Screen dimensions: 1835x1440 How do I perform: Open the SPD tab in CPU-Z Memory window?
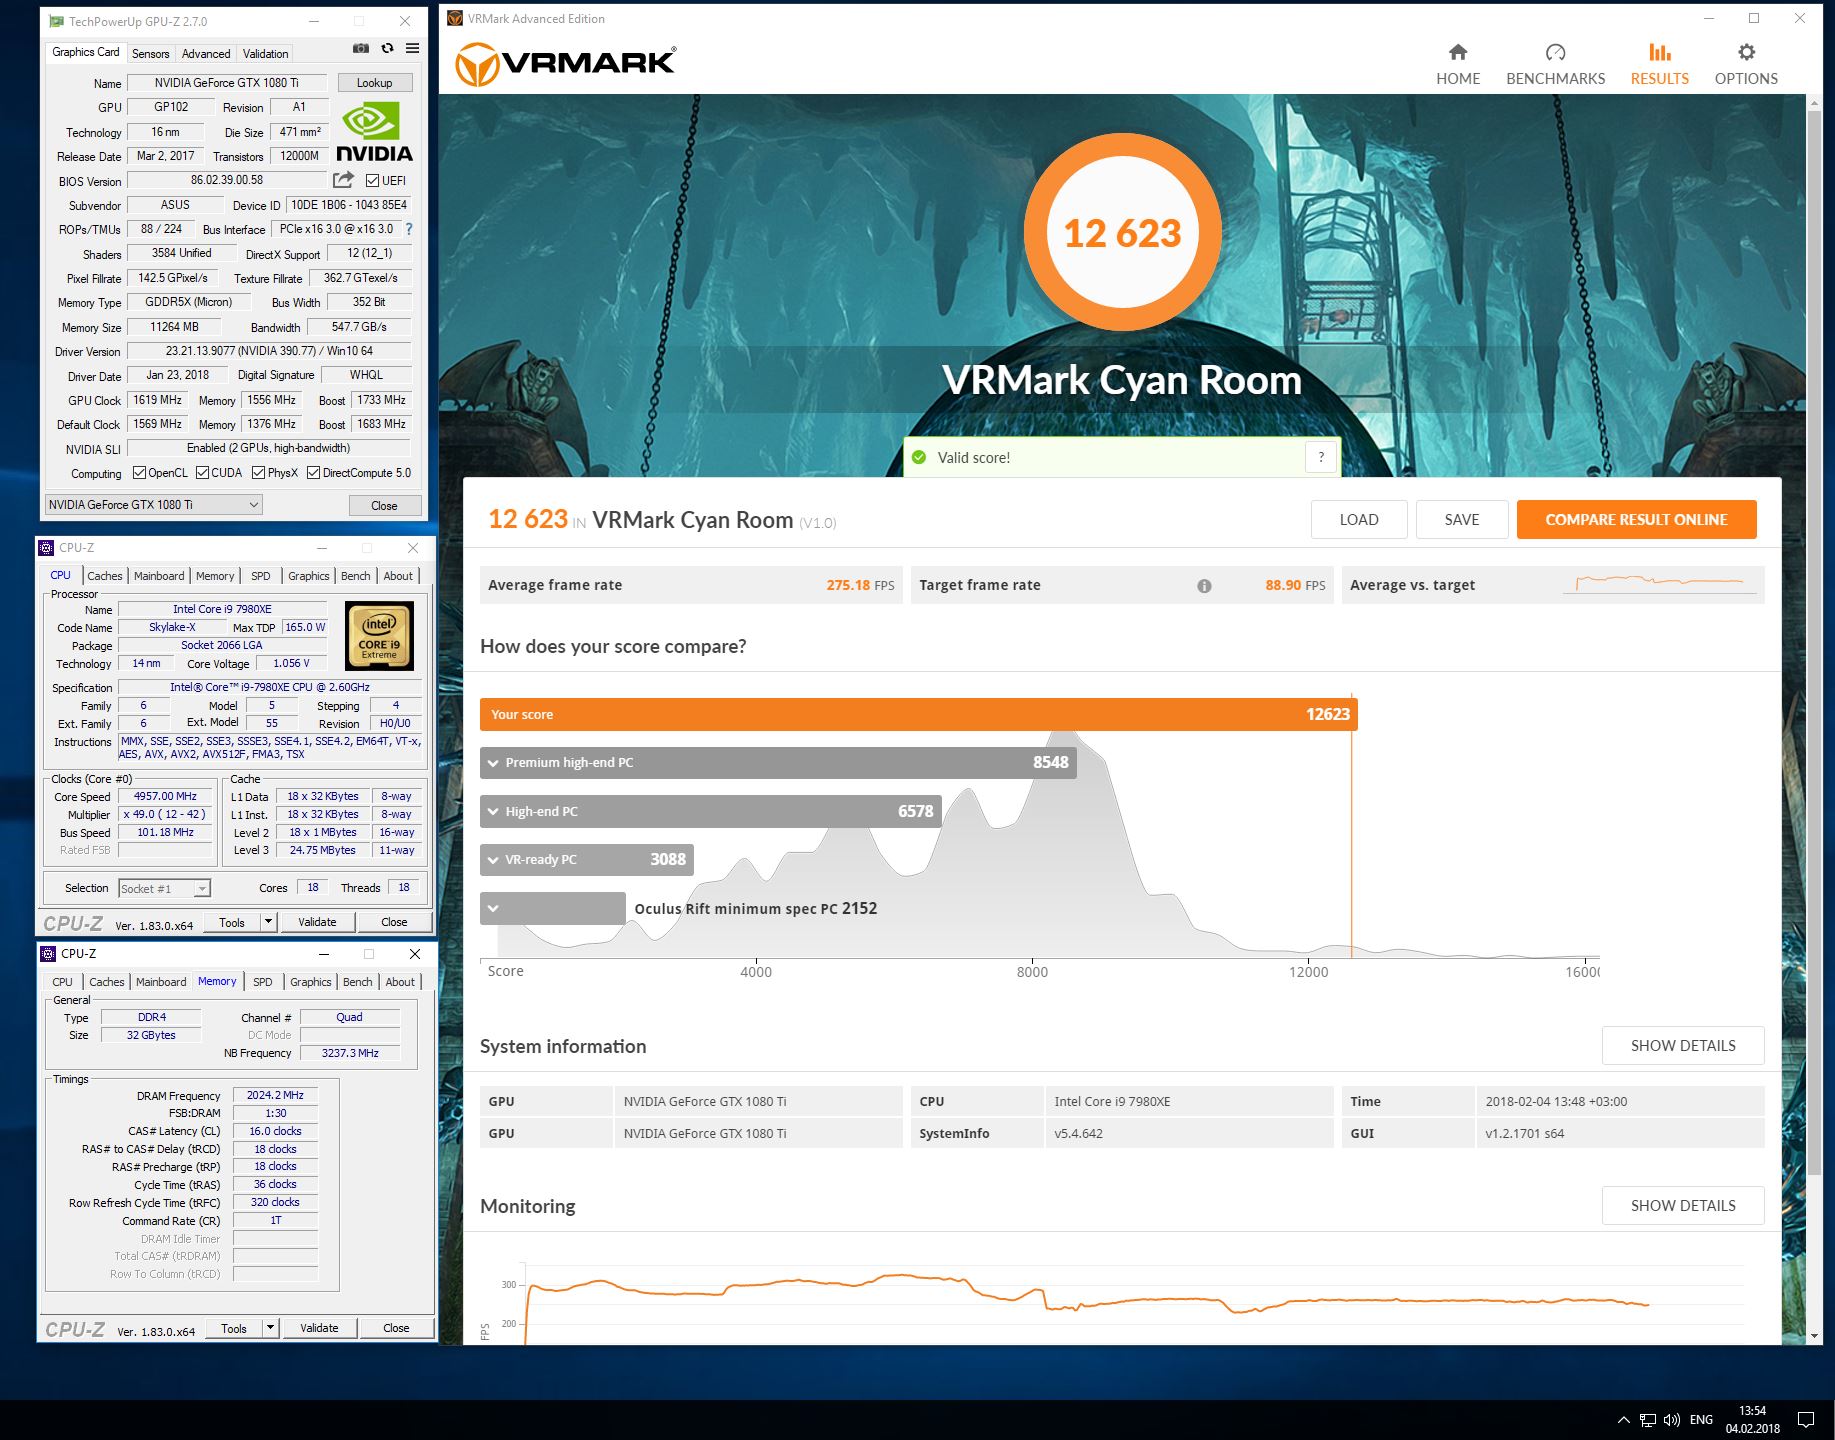[263, 982]
